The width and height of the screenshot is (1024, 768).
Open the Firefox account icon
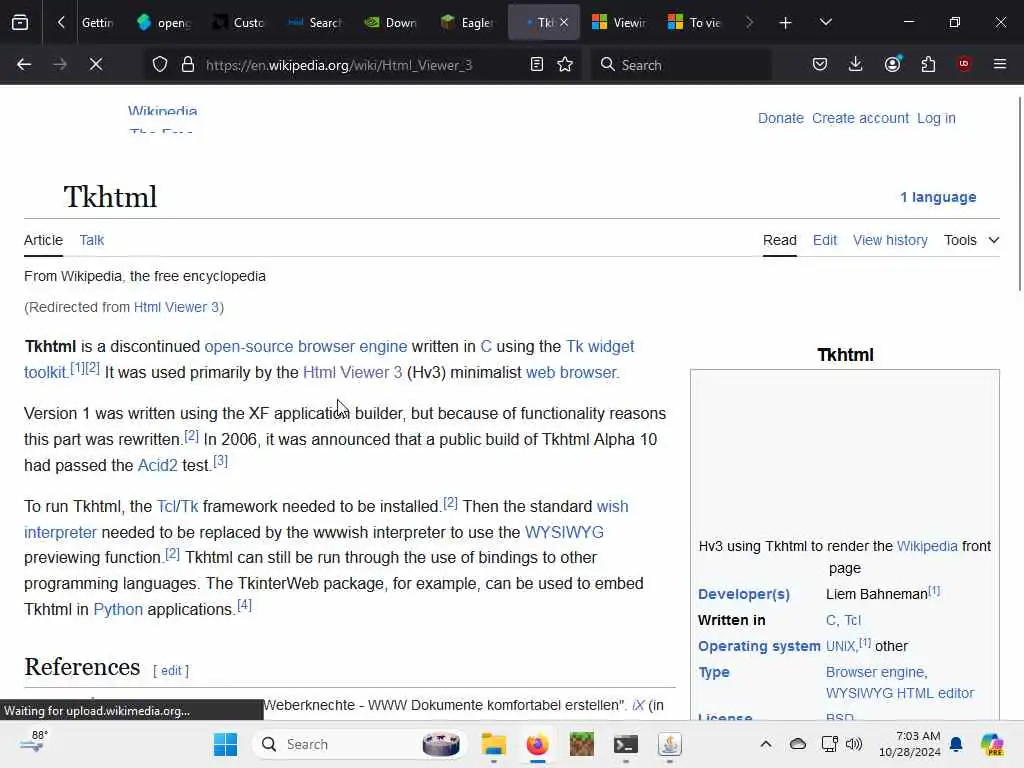892,64
